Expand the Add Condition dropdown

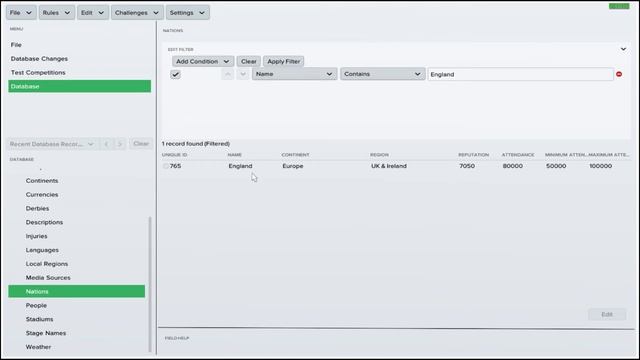(x=203, y=61)
